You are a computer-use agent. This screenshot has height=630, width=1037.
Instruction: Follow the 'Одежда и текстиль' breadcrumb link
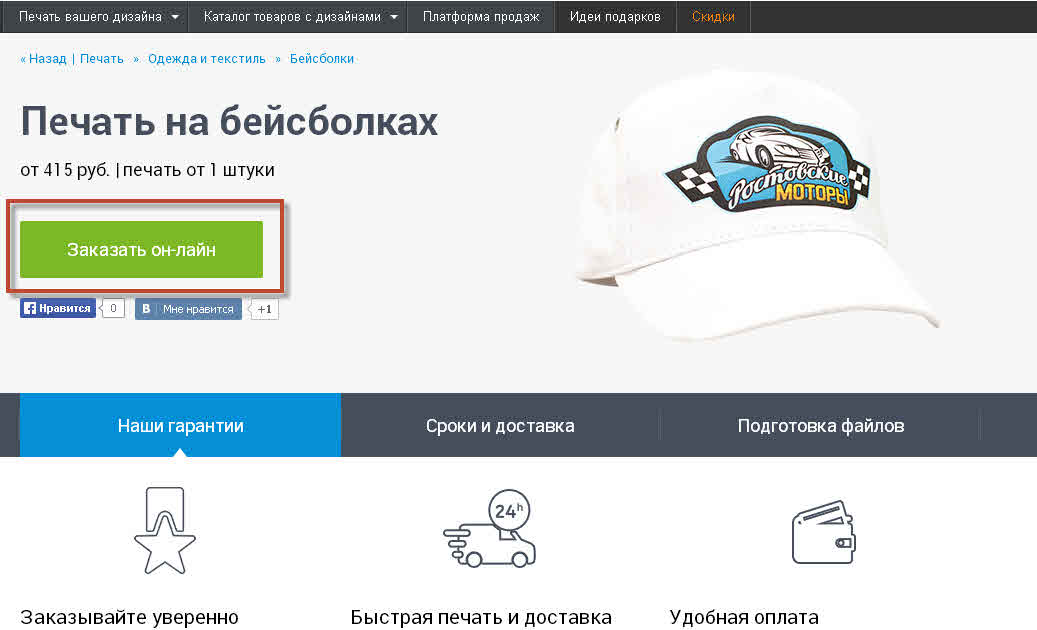pos(207,59)
